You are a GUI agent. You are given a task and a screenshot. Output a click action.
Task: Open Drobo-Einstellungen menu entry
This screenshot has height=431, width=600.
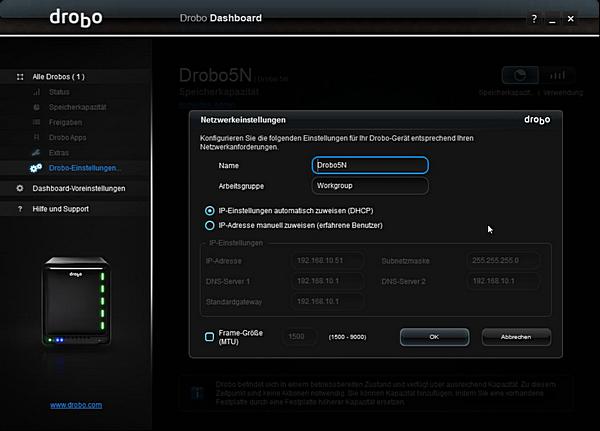[85, 168]
